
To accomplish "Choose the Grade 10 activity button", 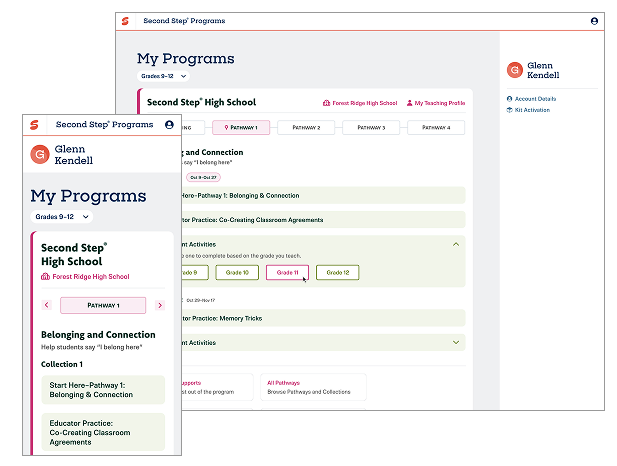I will tap(237, 272).
